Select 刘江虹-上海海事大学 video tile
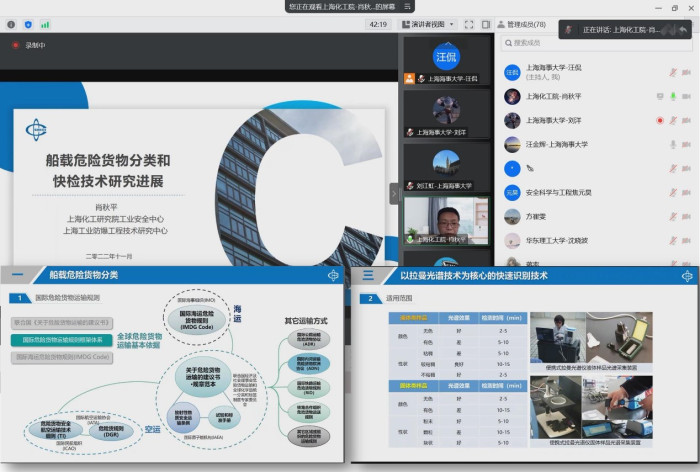Viewport: 700px width, 472px height. (446, 167)
